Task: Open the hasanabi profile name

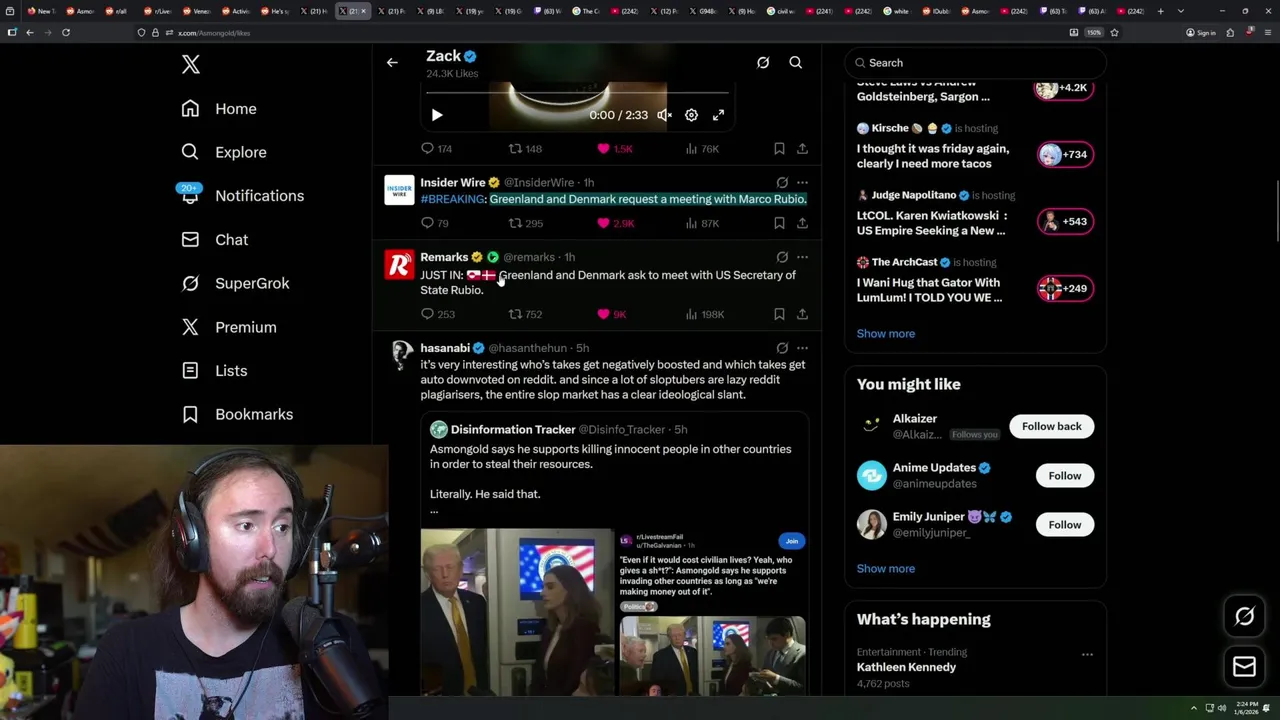Action: [x=445, y=348]
